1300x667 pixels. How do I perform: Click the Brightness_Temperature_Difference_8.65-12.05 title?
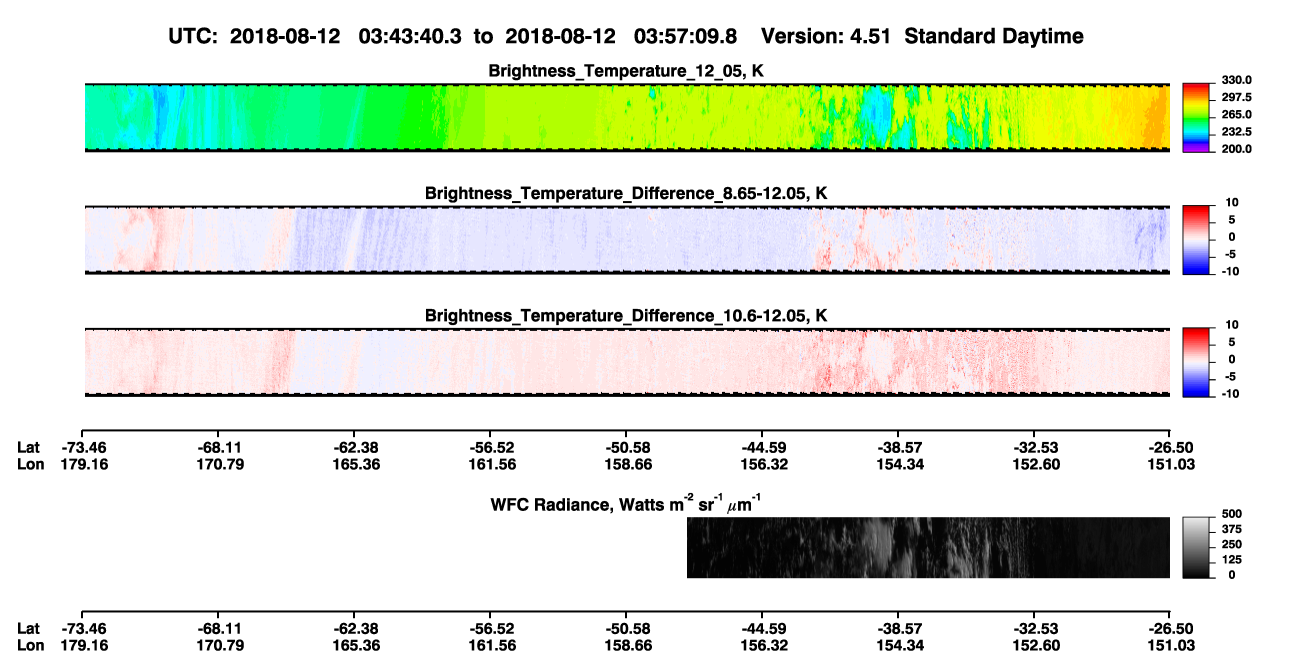626,193
